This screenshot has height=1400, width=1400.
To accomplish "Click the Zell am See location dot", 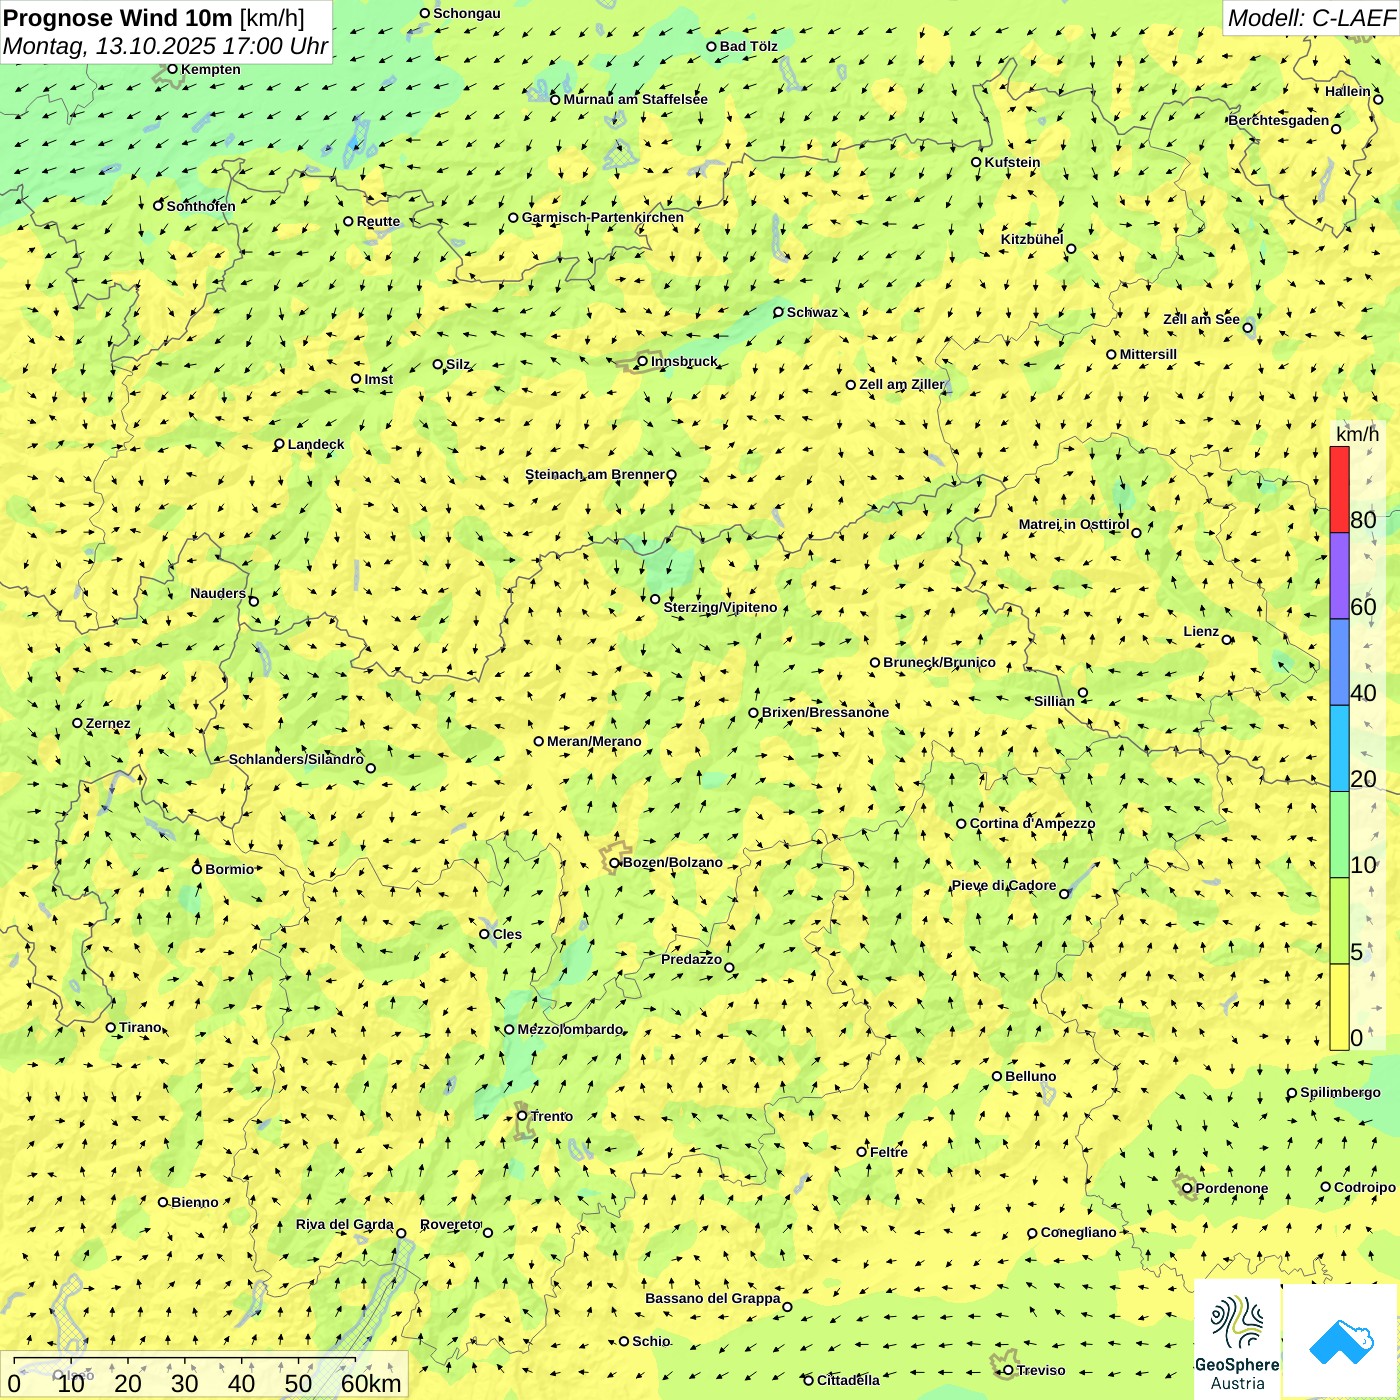I will coord(1247,328).
